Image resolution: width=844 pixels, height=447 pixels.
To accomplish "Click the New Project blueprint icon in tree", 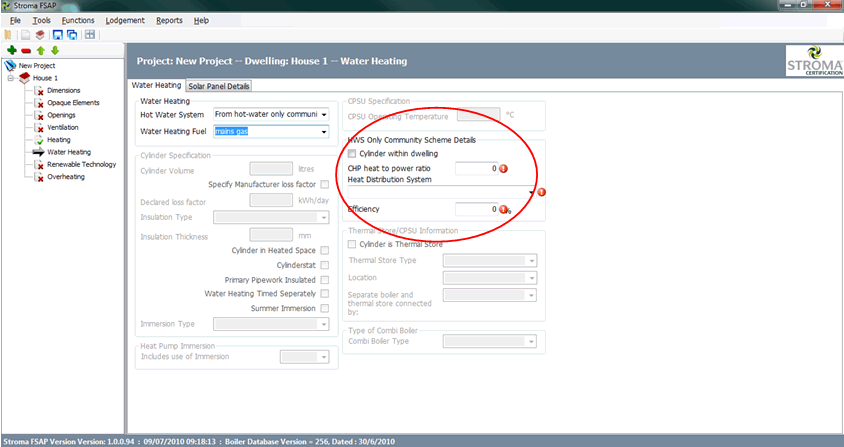I will pyautogui.click(x=10, y=66).
